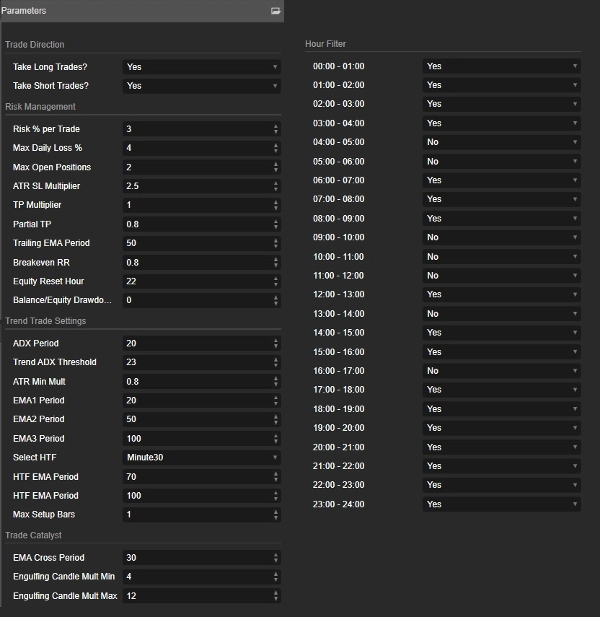Click the Hour Filter section heading
600x617 pixels.
325,44
